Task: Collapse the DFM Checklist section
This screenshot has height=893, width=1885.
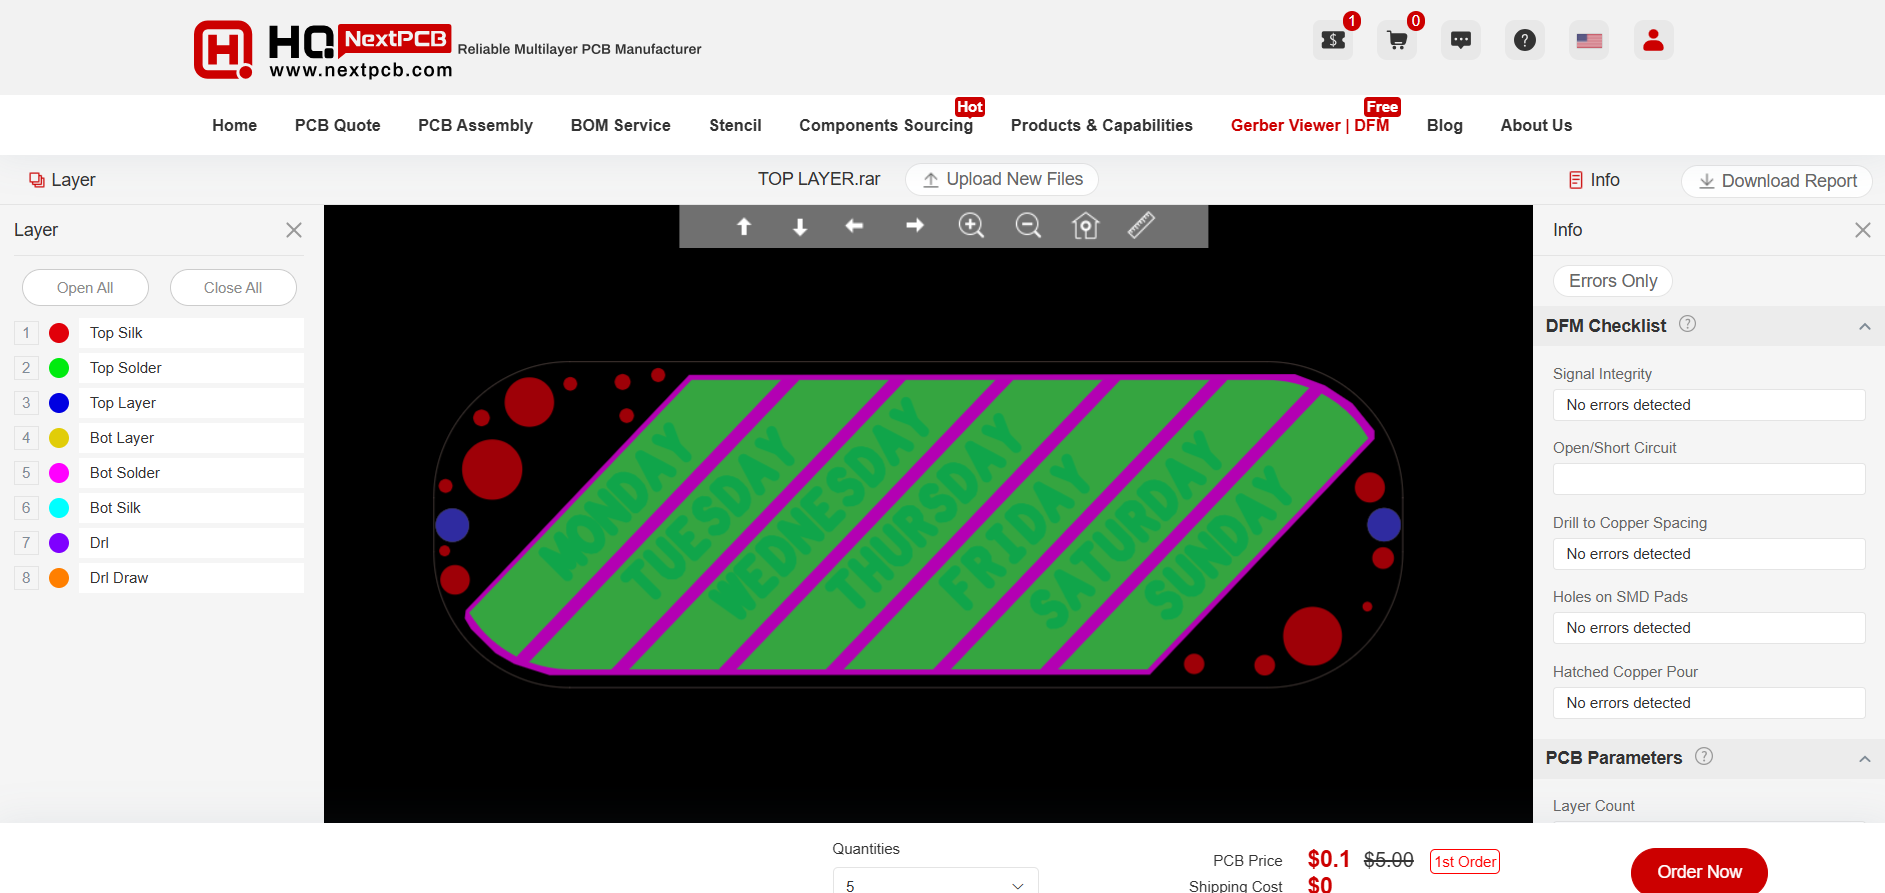Action: [1864, 327]
